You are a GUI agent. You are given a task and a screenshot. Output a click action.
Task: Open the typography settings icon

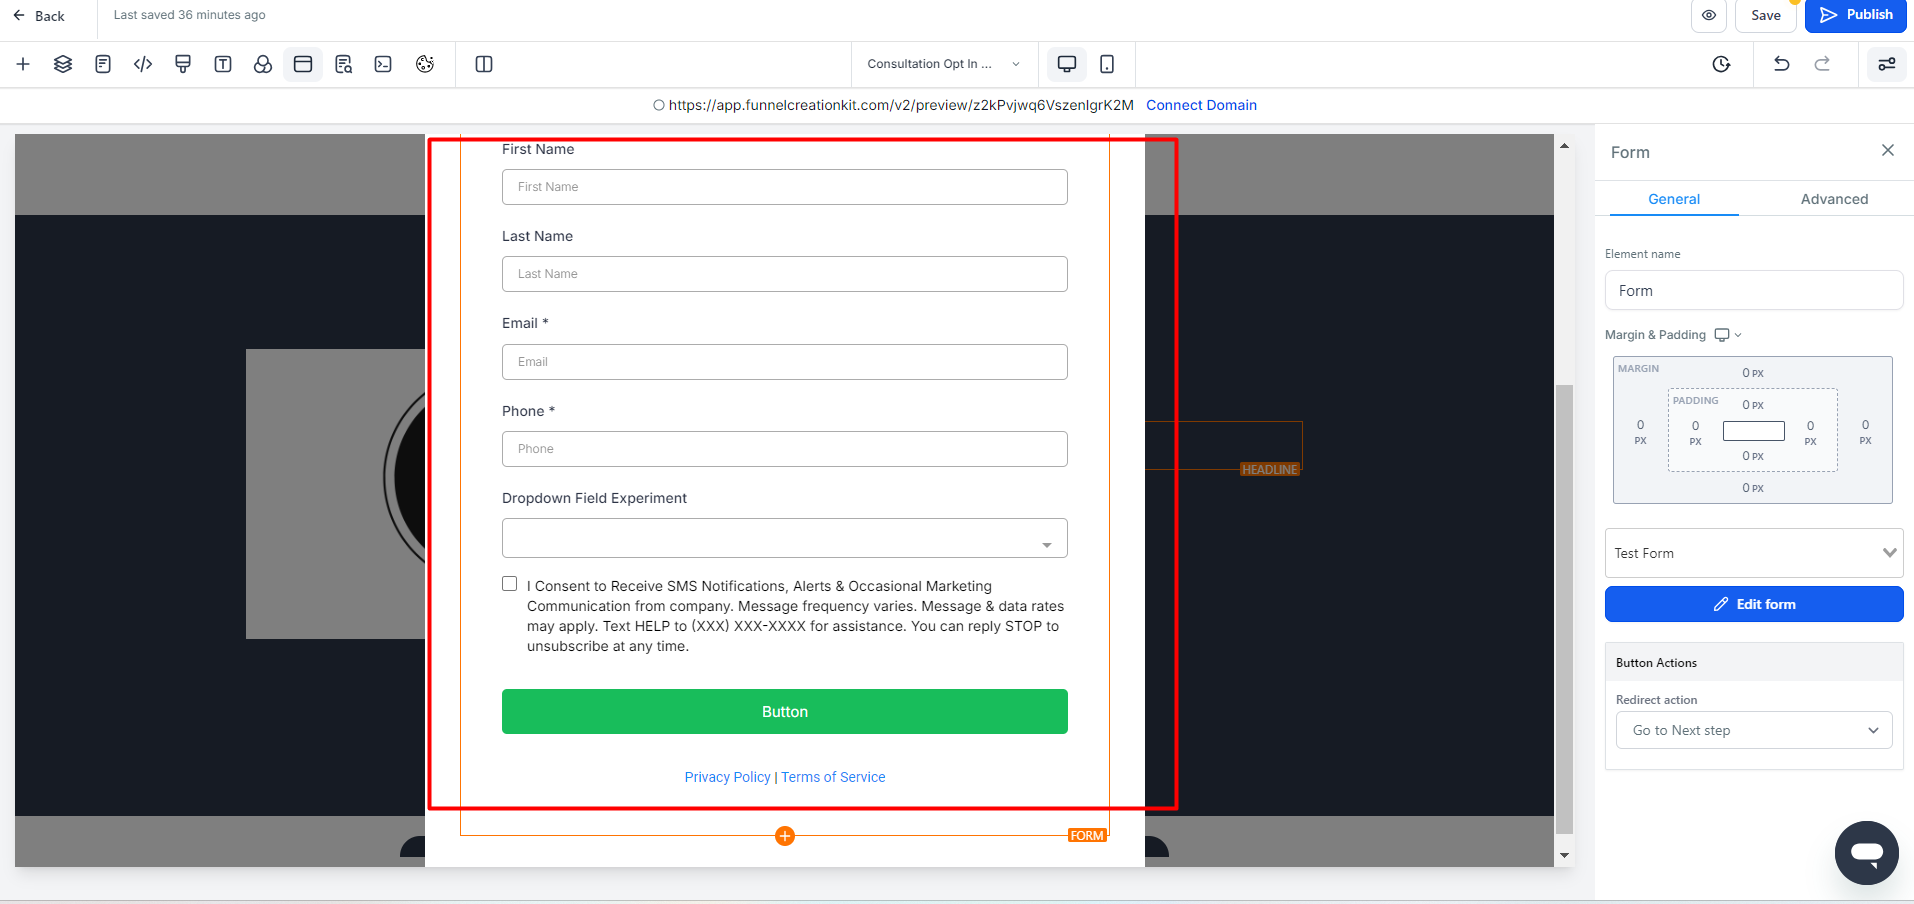[x=223, y=64]
